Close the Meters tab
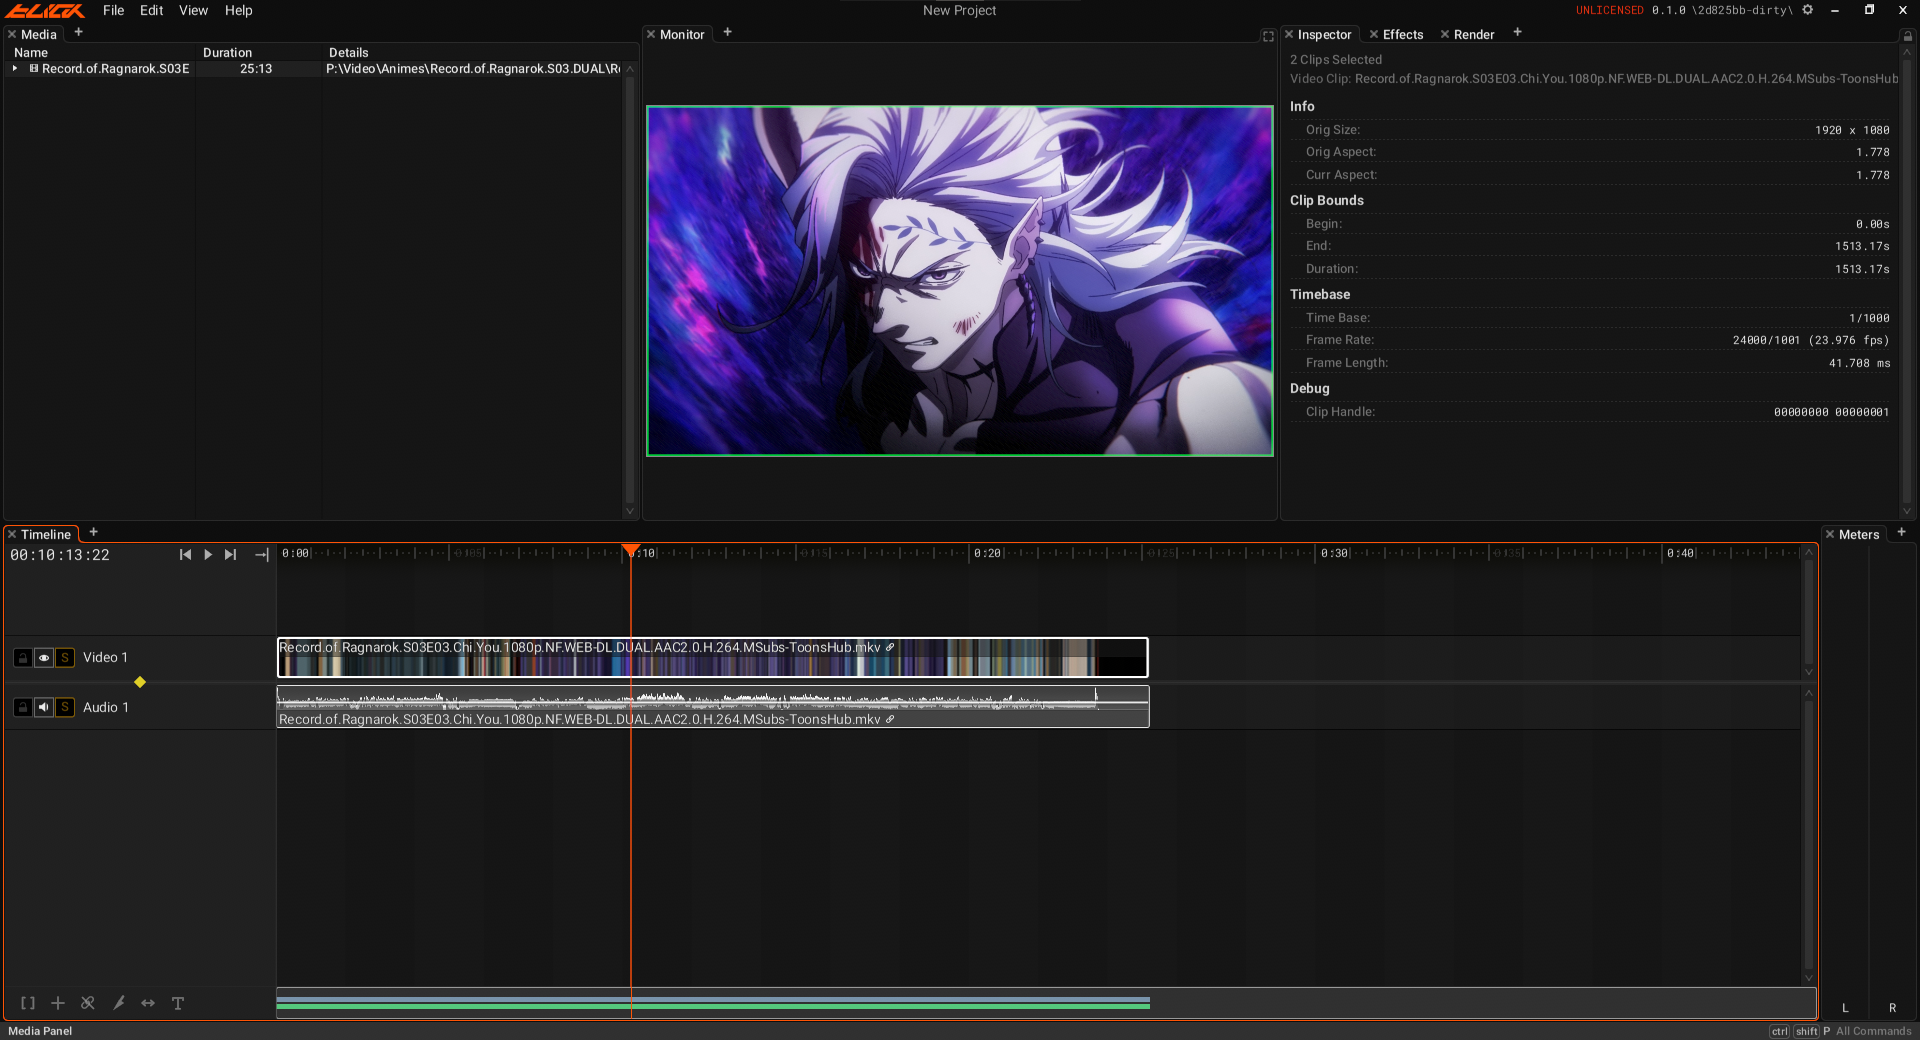The image size is (1920, 1040). click(x=1830, y=534)
